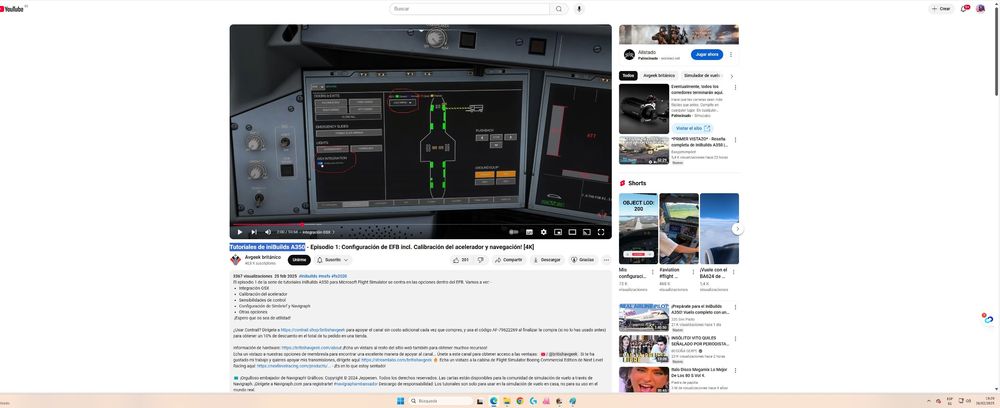The height and width of the screenshot is (408, 1000).
Task: Open the OBJECT LOD 200 short
Action: point(638,229)
